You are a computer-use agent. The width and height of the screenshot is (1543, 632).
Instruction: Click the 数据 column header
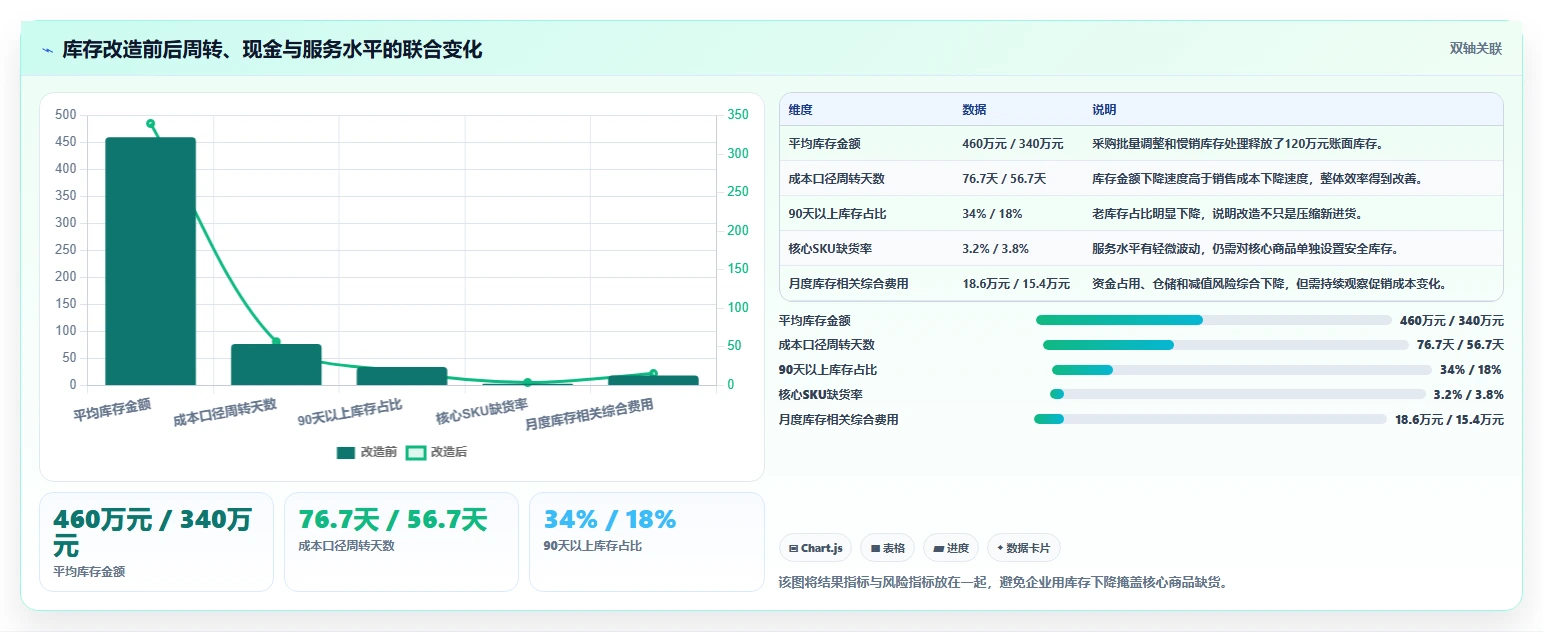pos(974,110)
